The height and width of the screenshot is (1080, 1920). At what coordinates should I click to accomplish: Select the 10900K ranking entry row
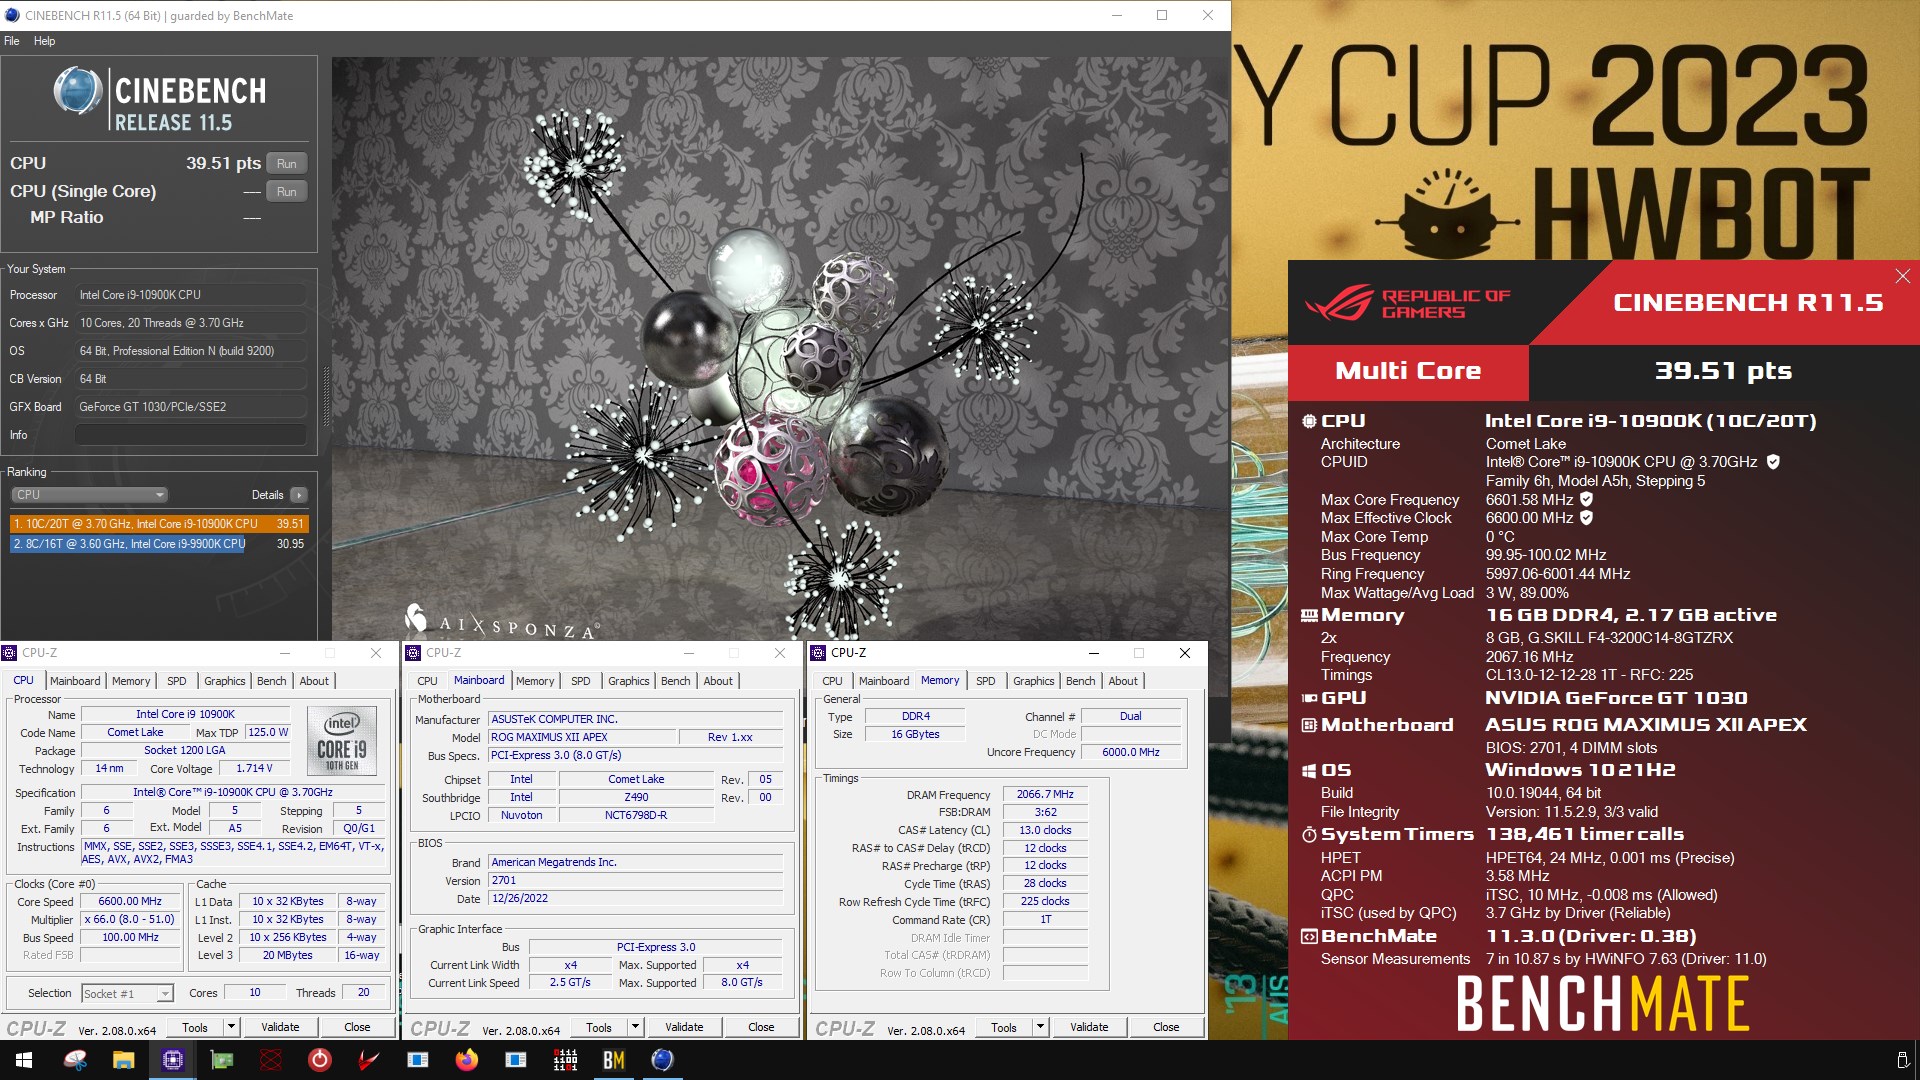pyautogui.click(x=159, y=524)
